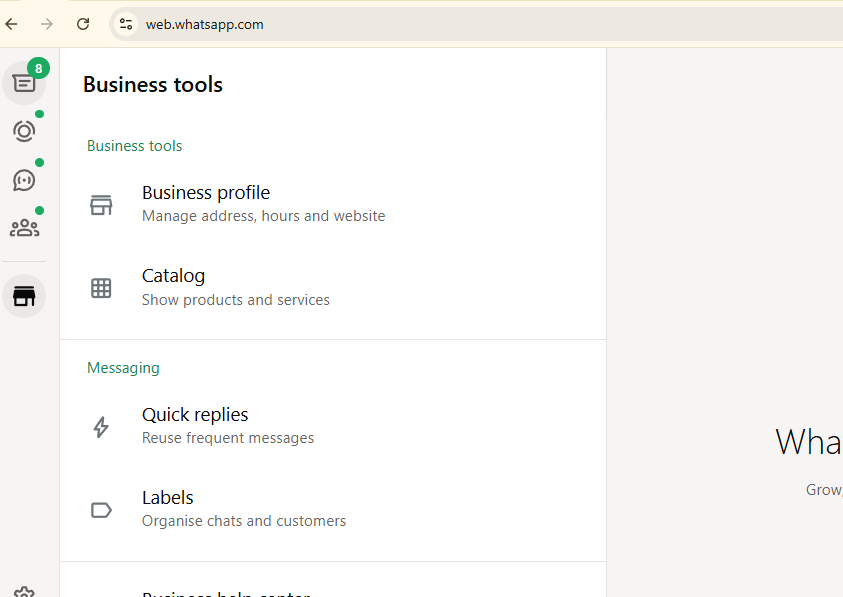Select the Business tools storefront icon
Image resolution: width=843 pixels, height=597 pixels.
pyautogui.click(x=24, y=296)
